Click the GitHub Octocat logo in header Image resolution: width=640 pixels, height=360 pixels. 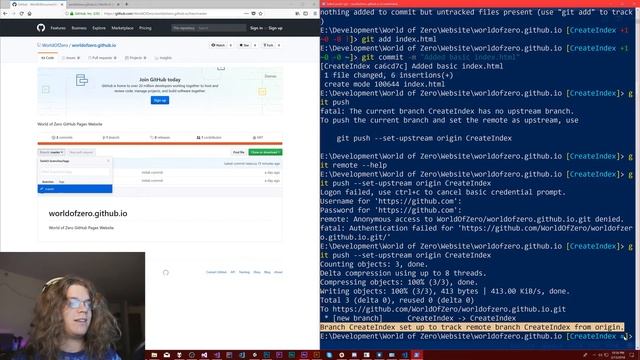click(x=41, y=28)
